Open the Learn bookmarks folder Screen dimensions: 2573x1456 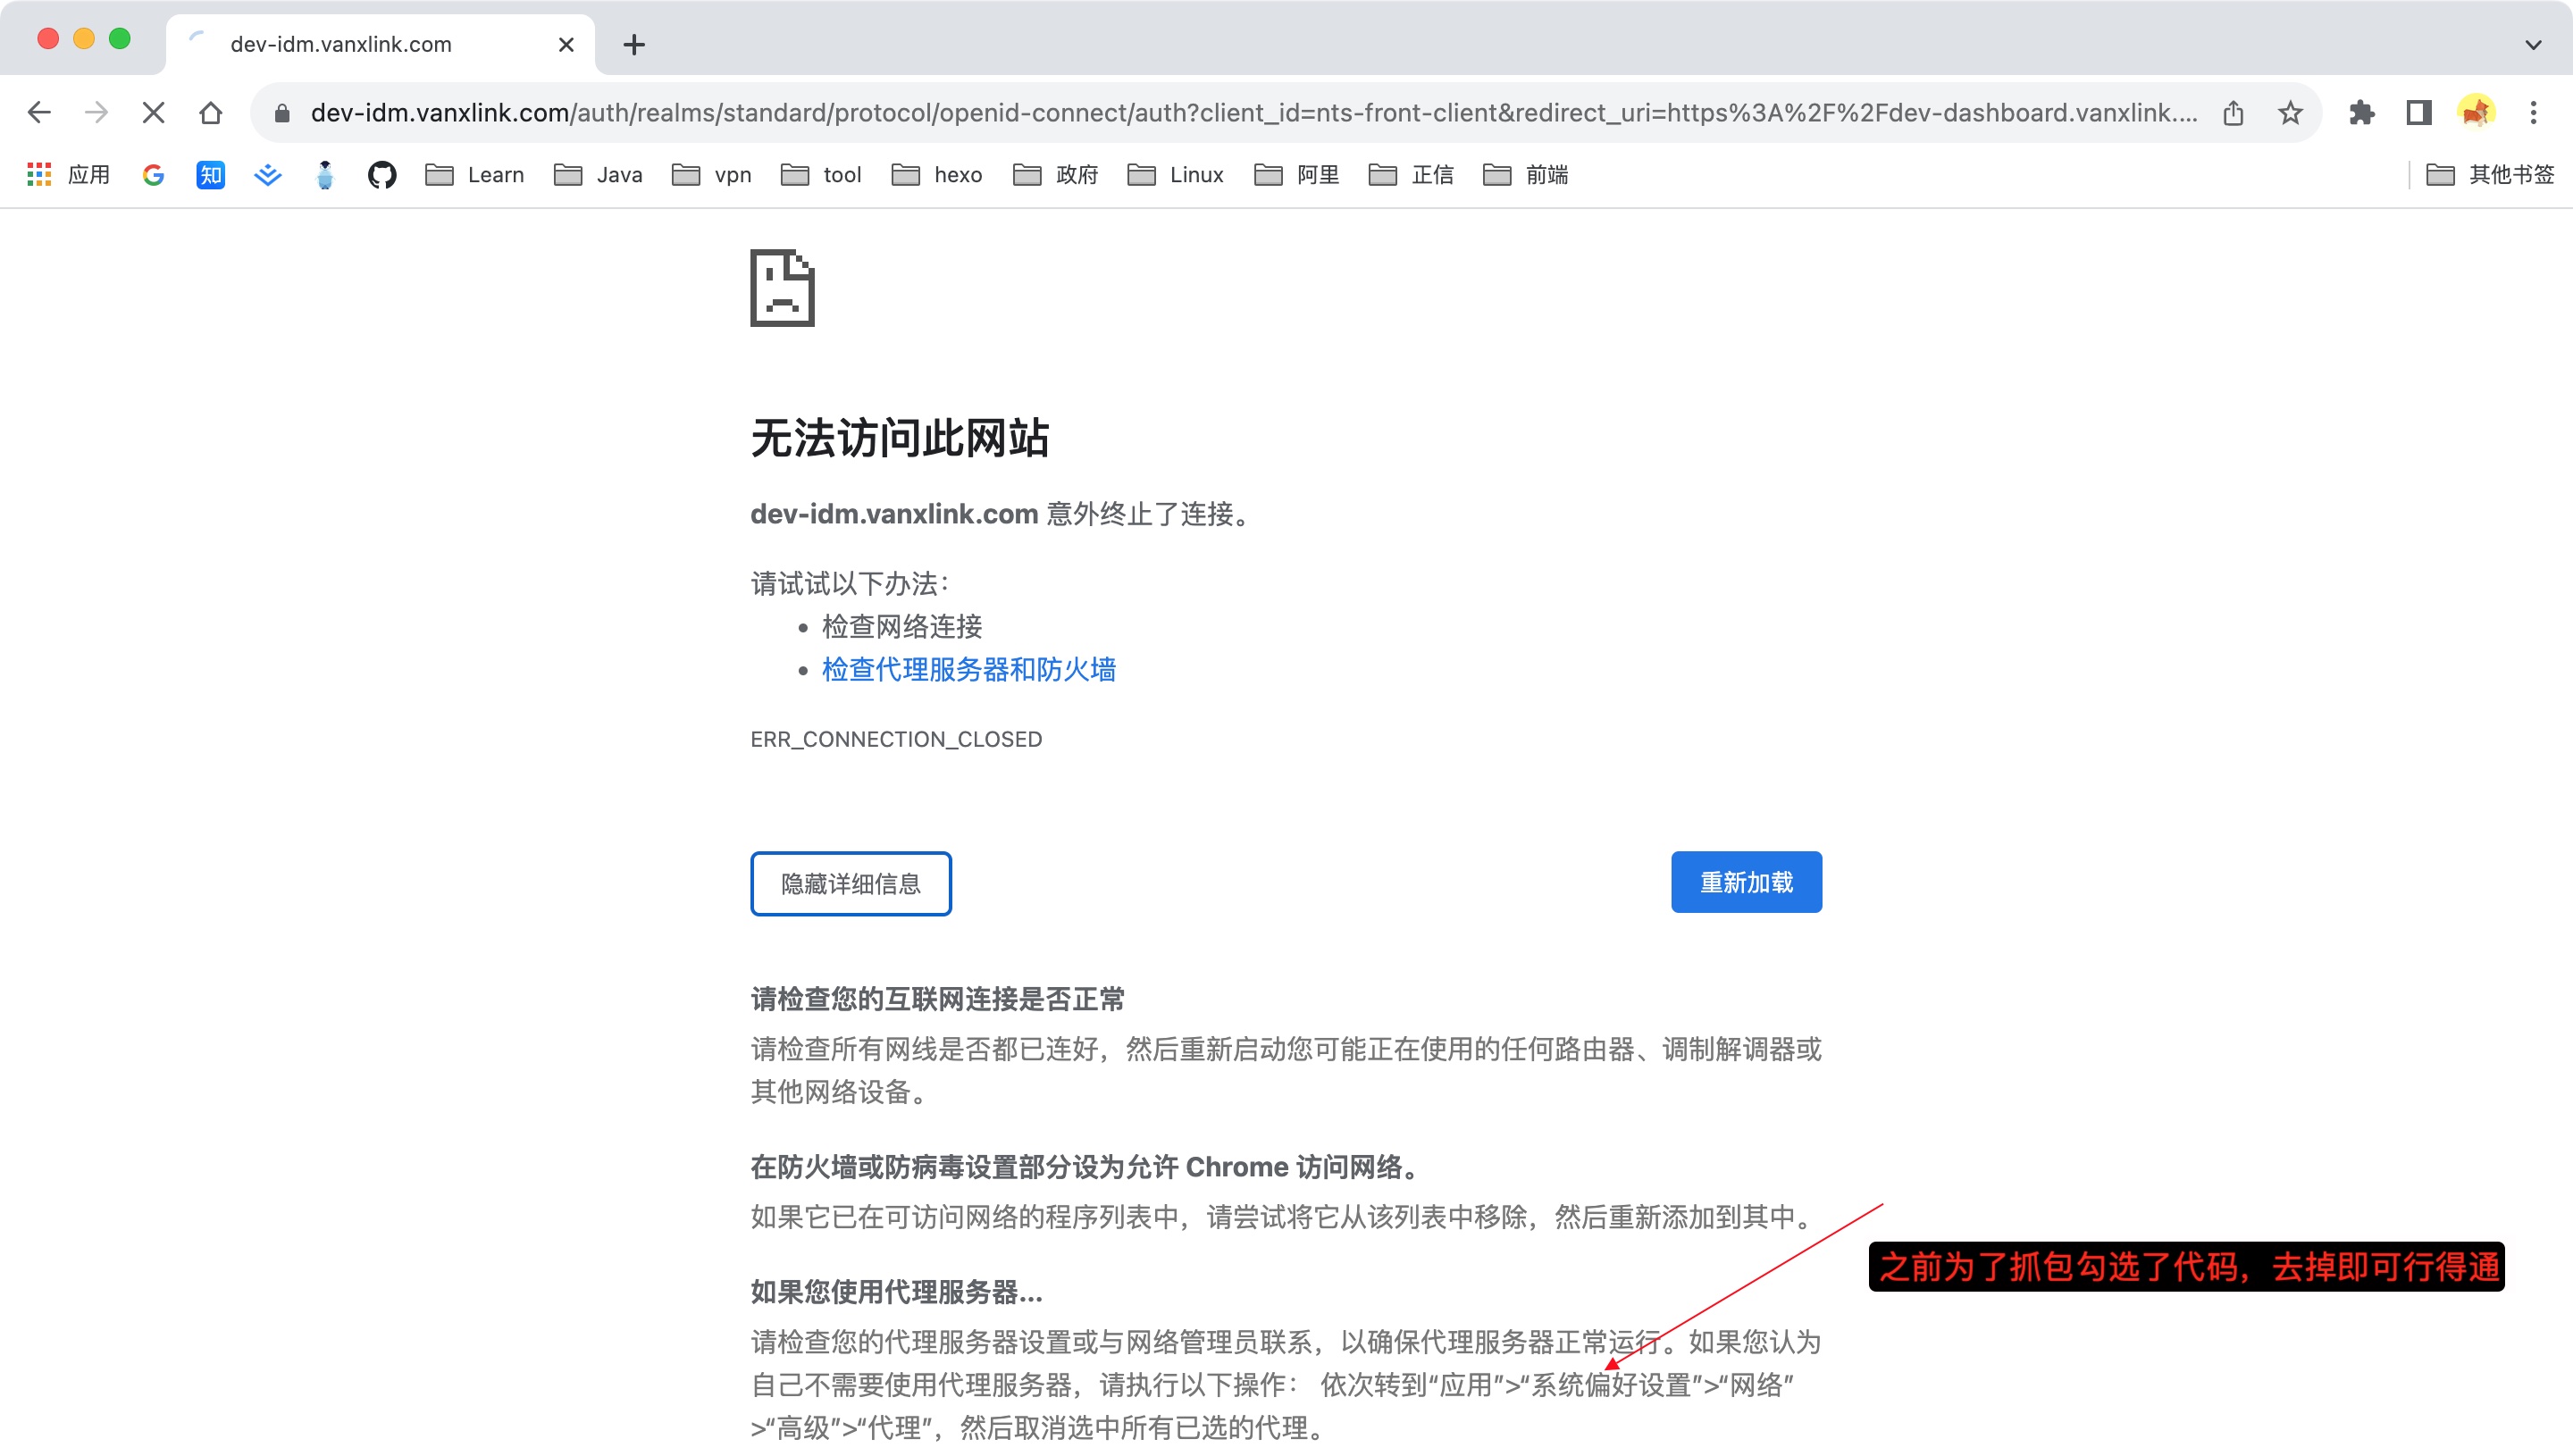click(x=475, y=175)
